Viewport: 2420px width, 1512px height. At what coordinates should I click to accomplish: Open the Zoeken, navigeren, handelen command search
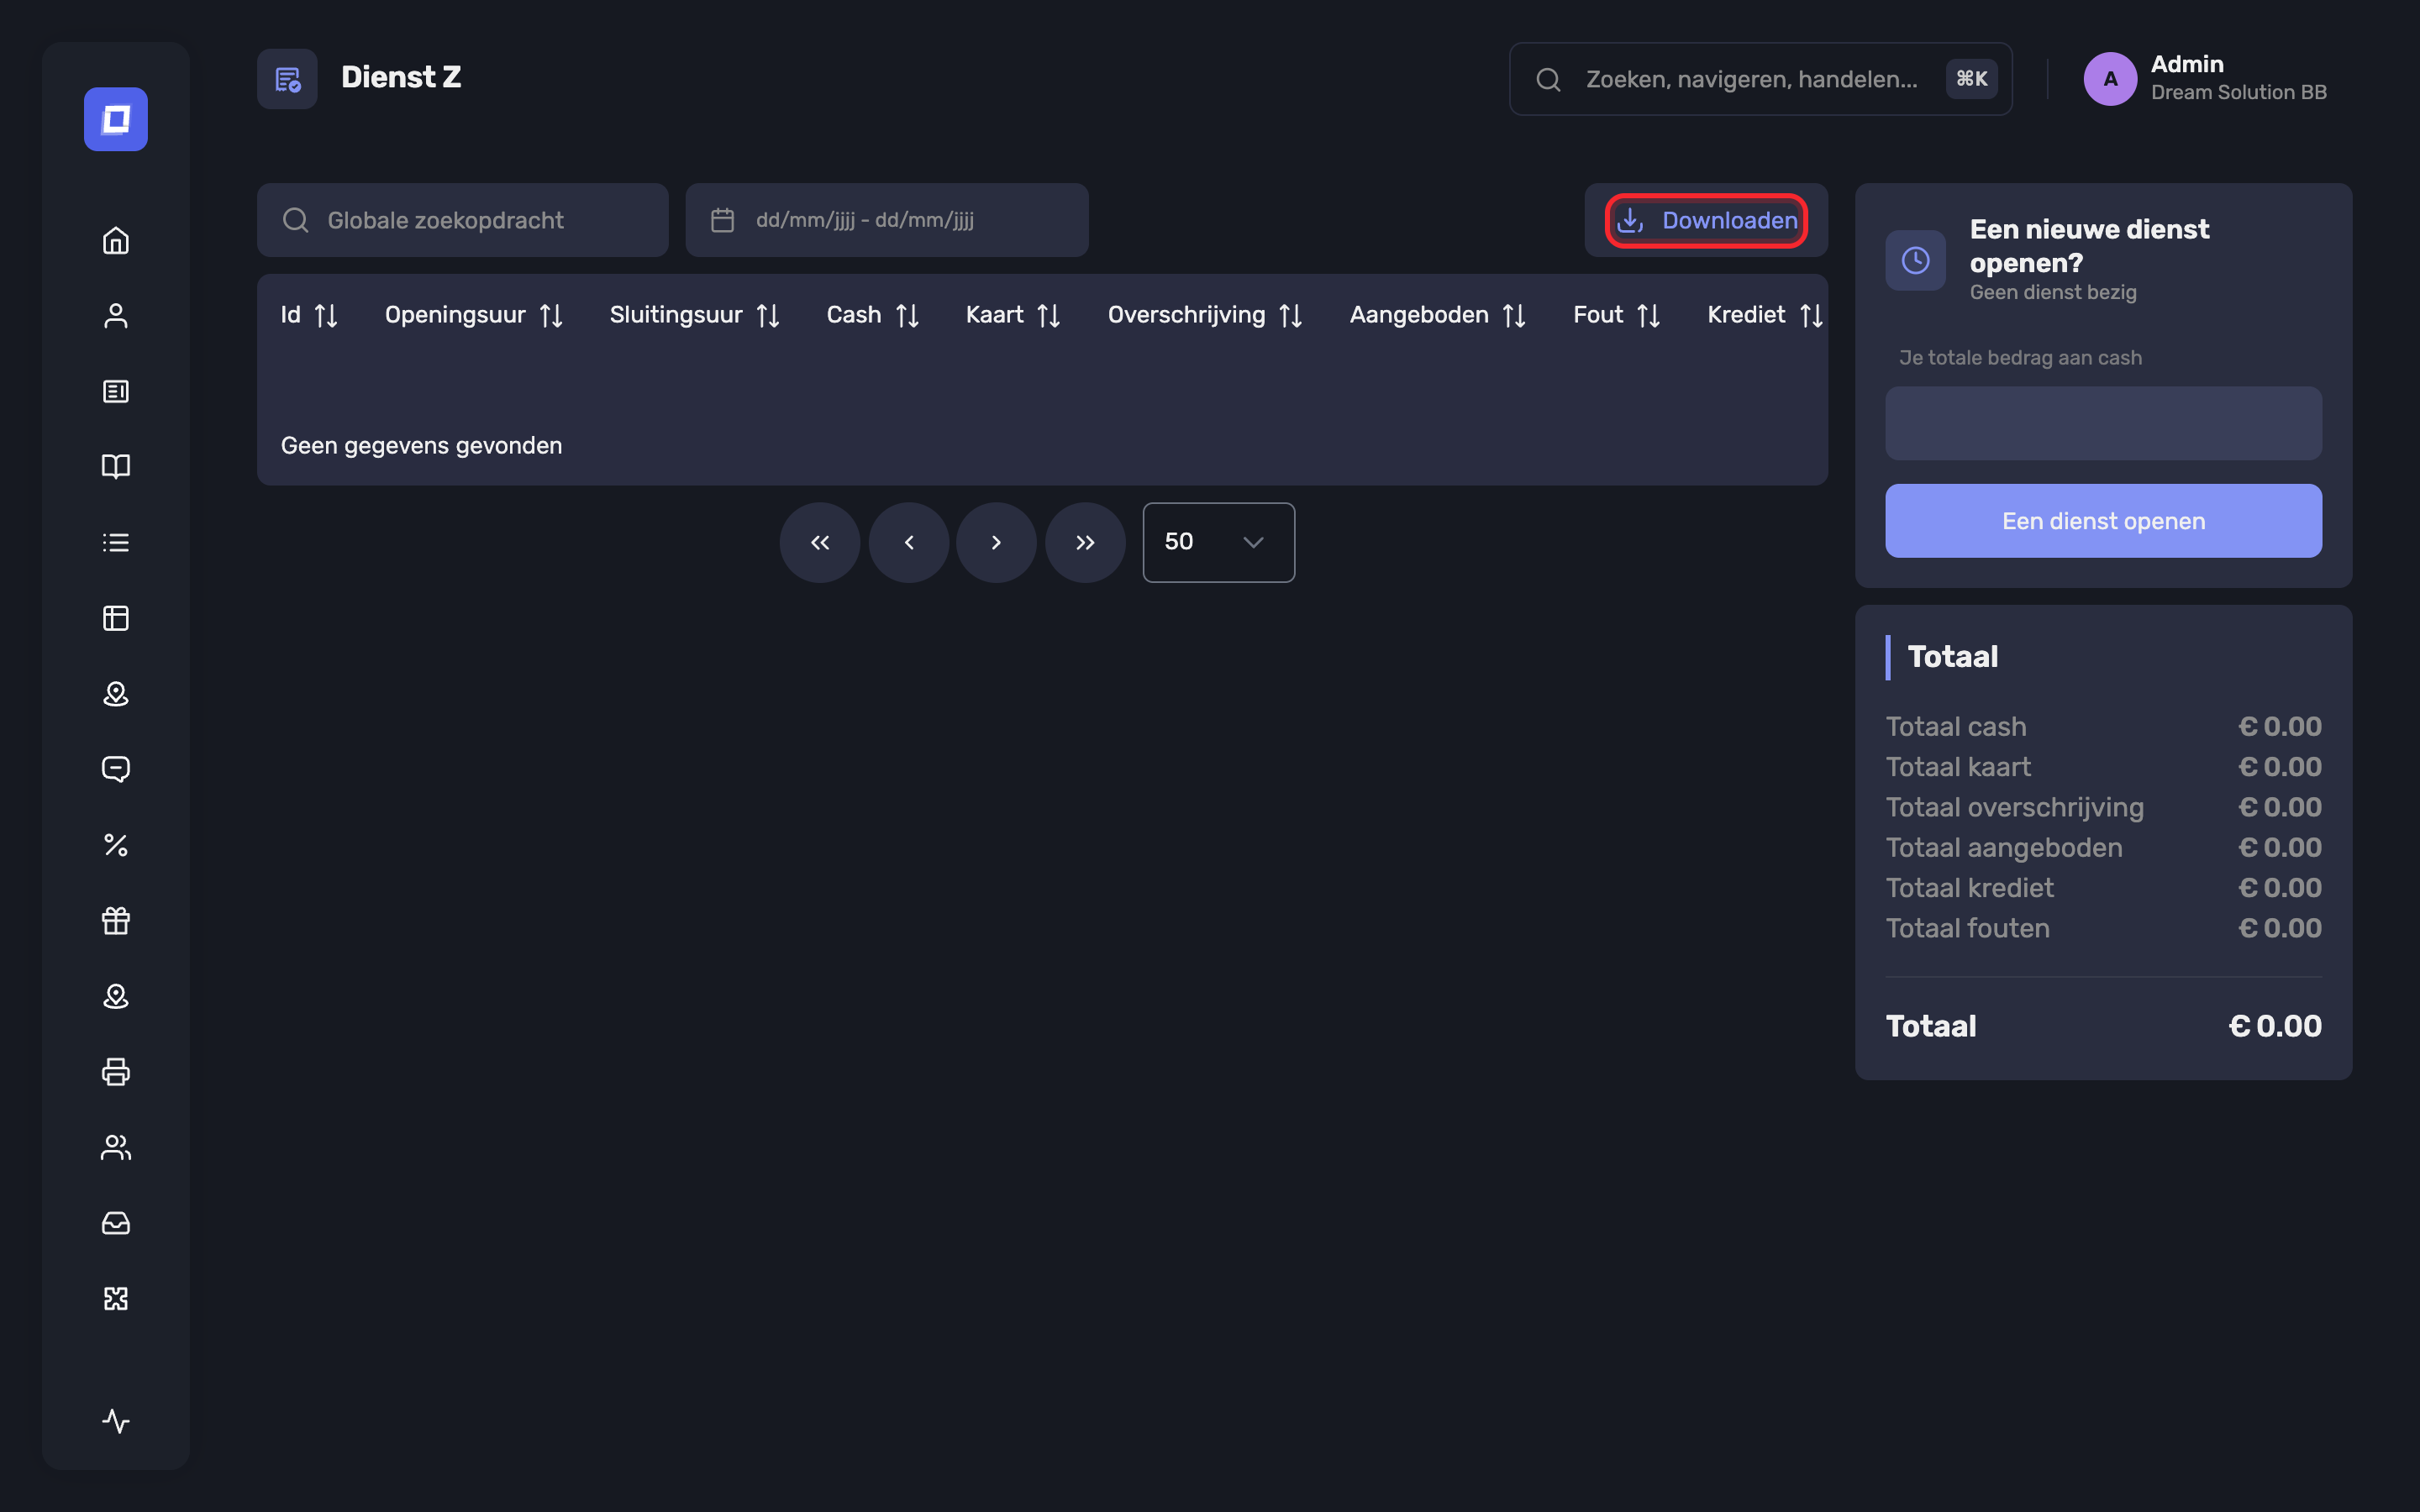[1760, 79]
